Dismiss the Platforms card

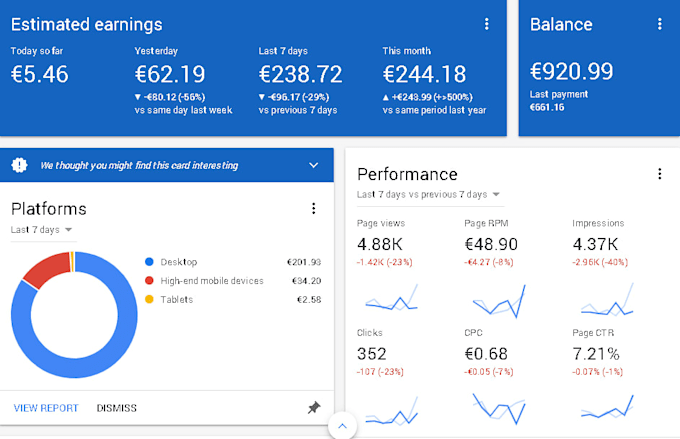[117, 408]
